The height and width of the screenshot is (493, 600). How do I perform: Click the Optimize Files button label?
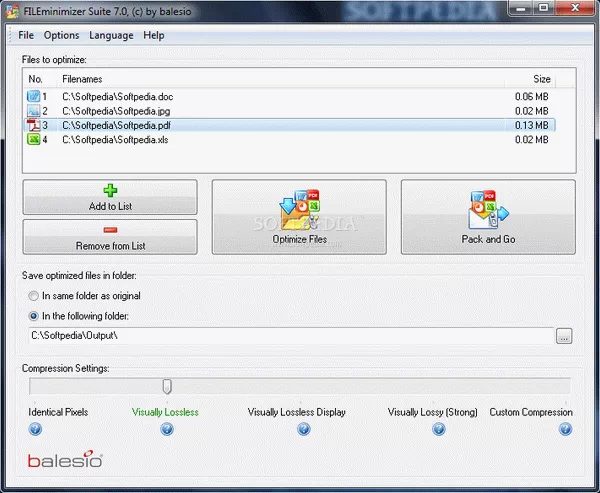300,239
